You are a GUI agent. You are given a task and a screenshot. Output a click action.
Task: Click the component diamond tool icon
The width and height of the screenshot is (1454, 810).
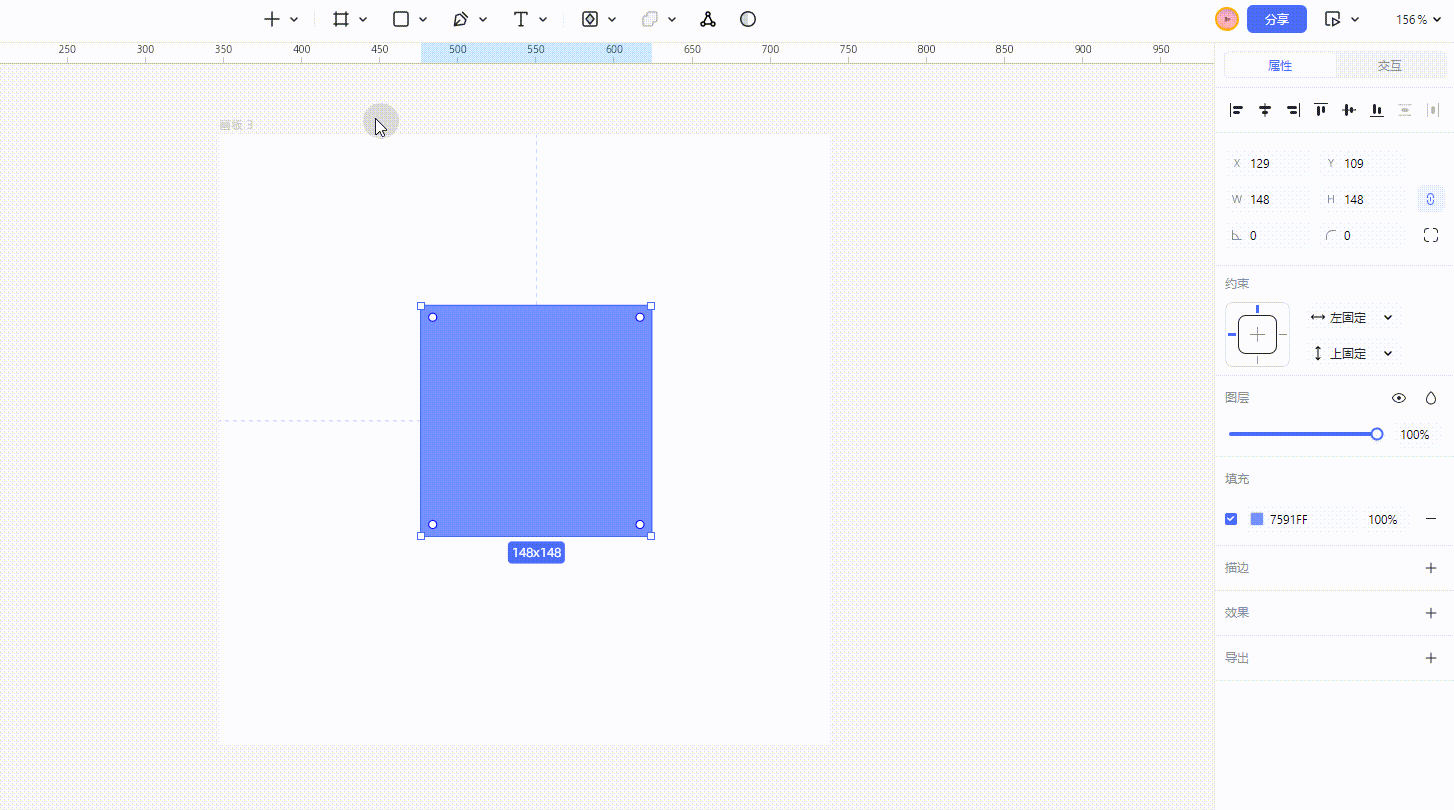[x=590, y=19]
